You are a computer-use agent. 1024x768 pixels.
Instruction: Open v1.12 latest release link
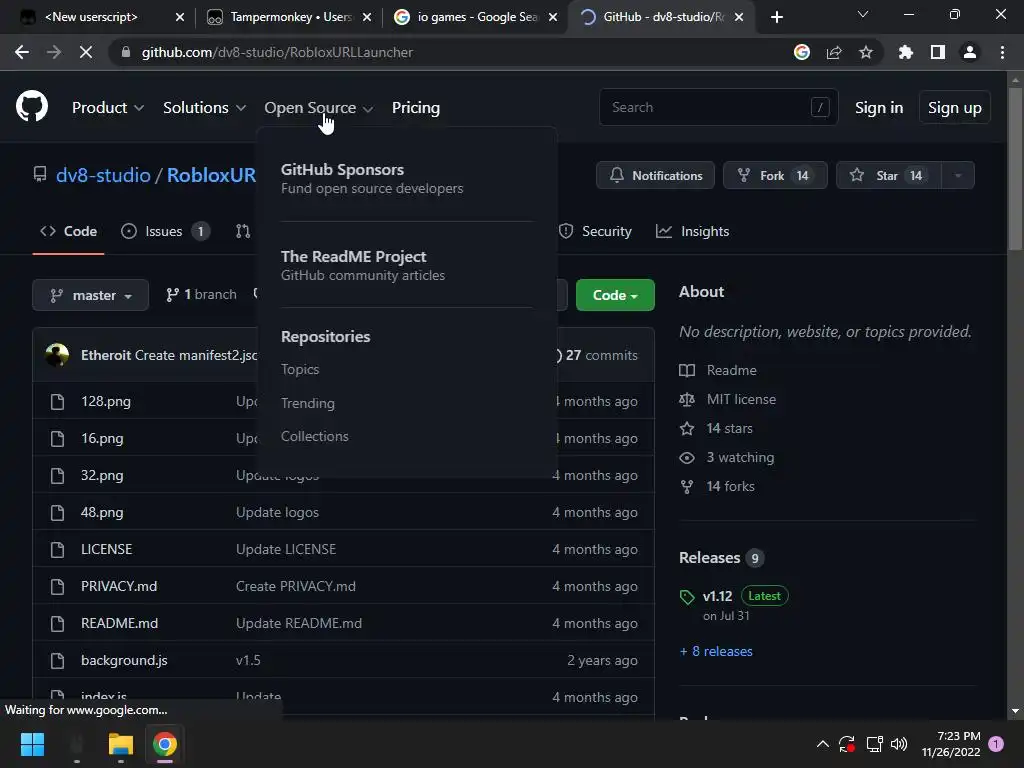[717, 596]
